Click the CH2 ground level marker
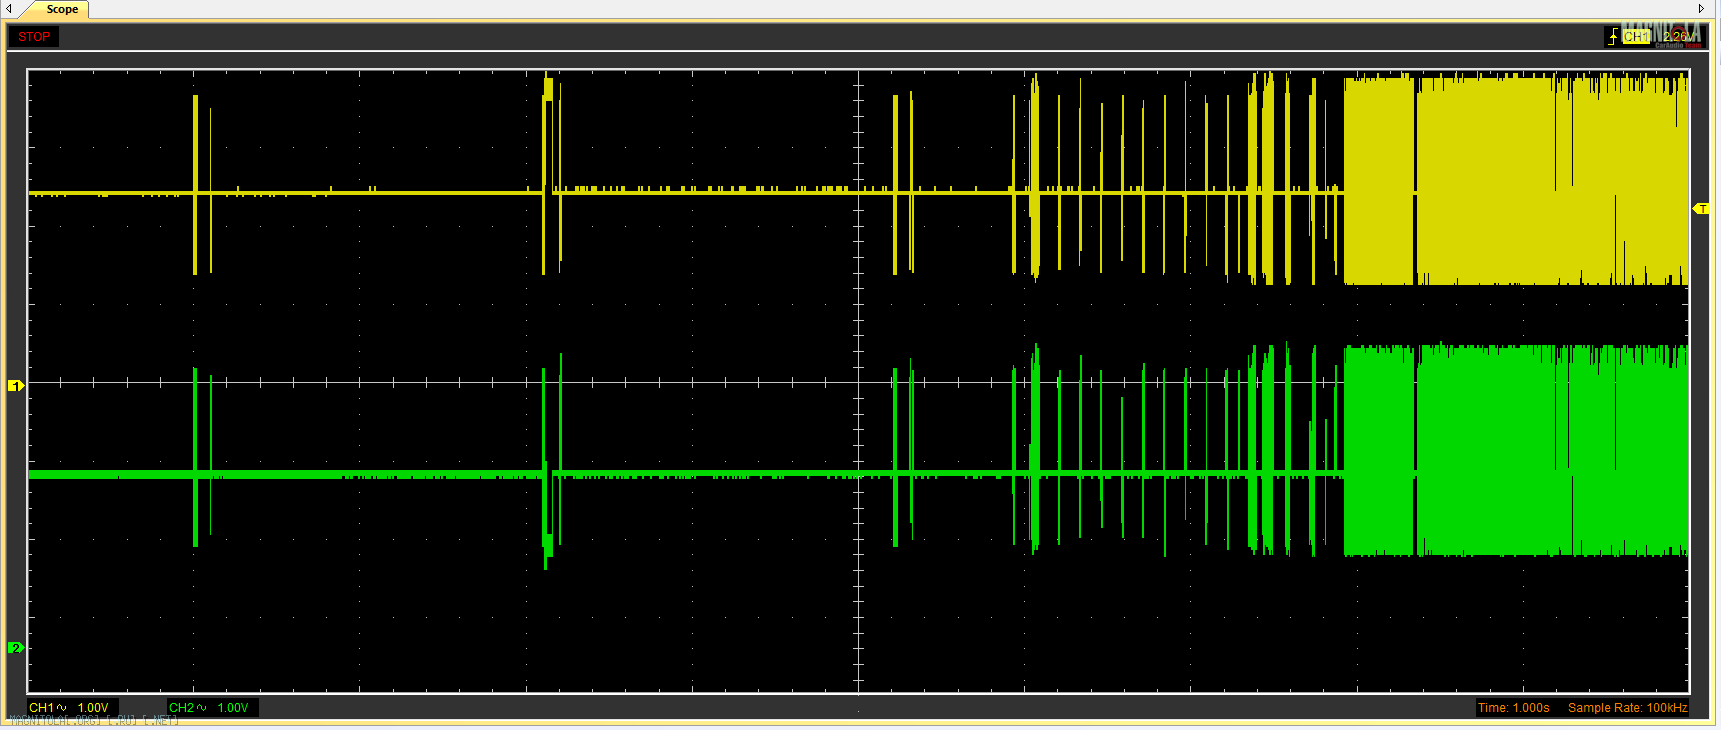The width and height of the screenshot is (1721, 730). [15, 647]
